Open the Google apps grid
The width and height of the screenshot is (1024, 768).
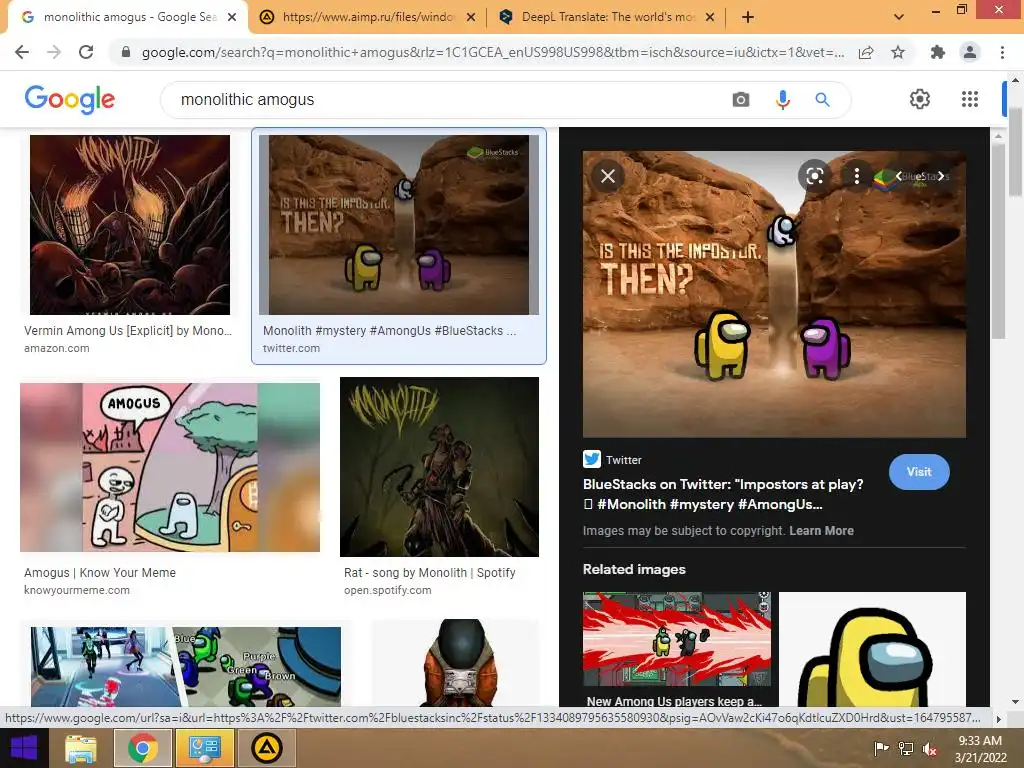click(x=970, y=99)
